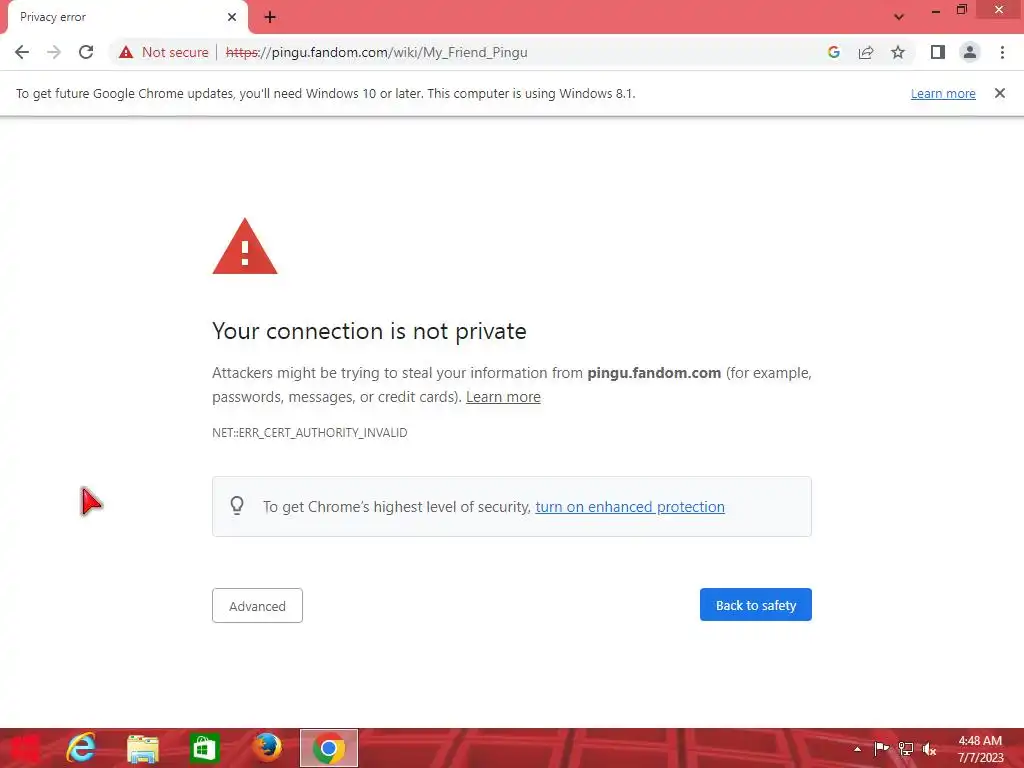This screenshot has height=768, width=1024.
Task: Restore down the Chrome window
Action: pos(961,9)
